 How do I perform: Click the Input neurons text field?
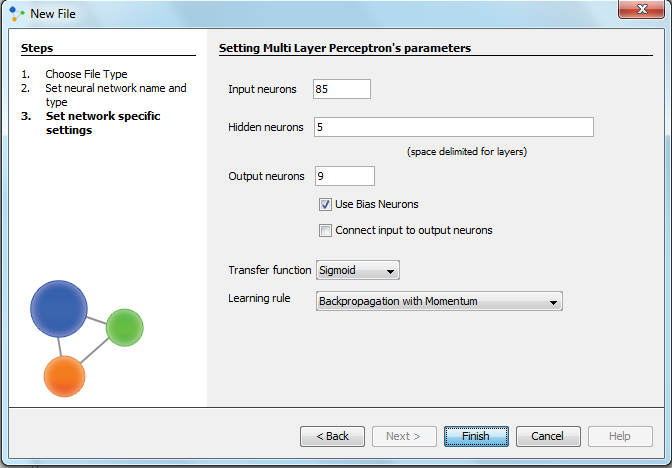342,89
